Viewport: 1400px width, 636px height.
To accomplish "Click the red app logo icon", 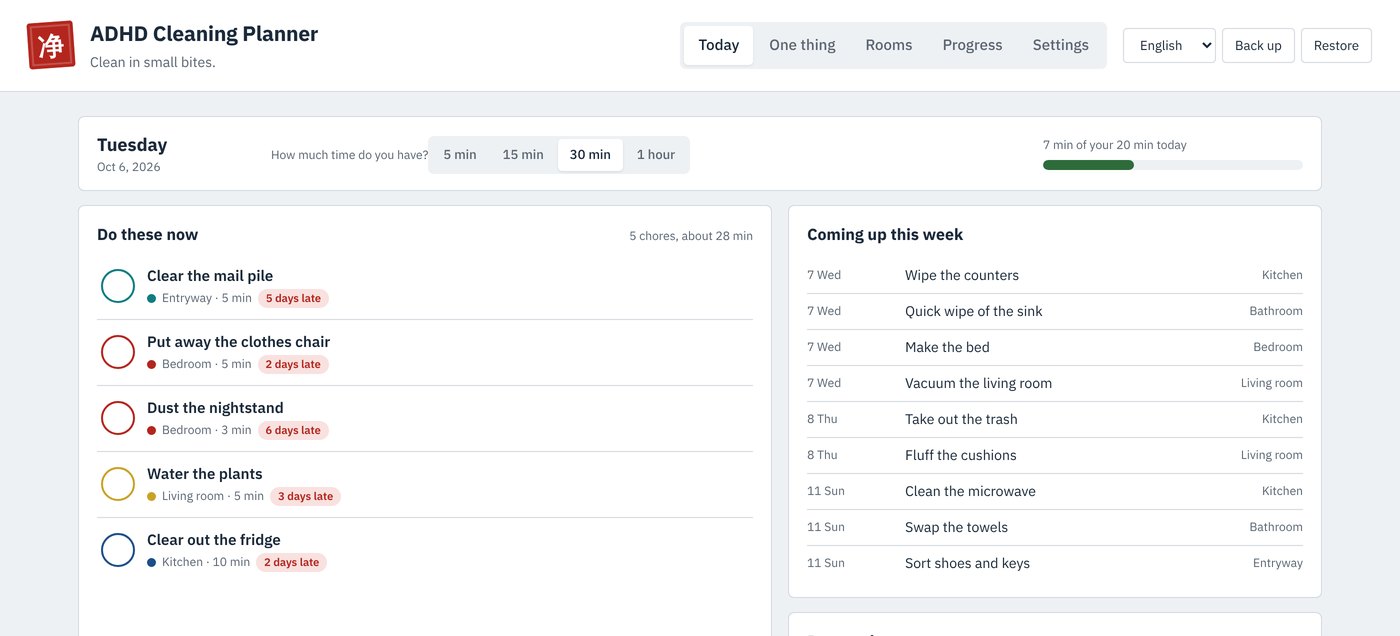I will [51, 45].
